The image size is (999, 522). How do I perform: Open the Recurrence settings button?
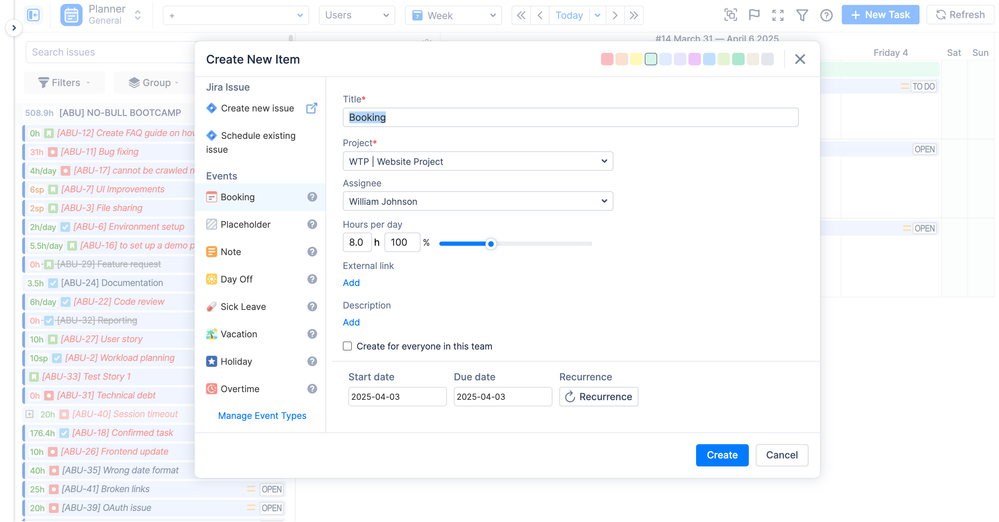coord(599,396)
